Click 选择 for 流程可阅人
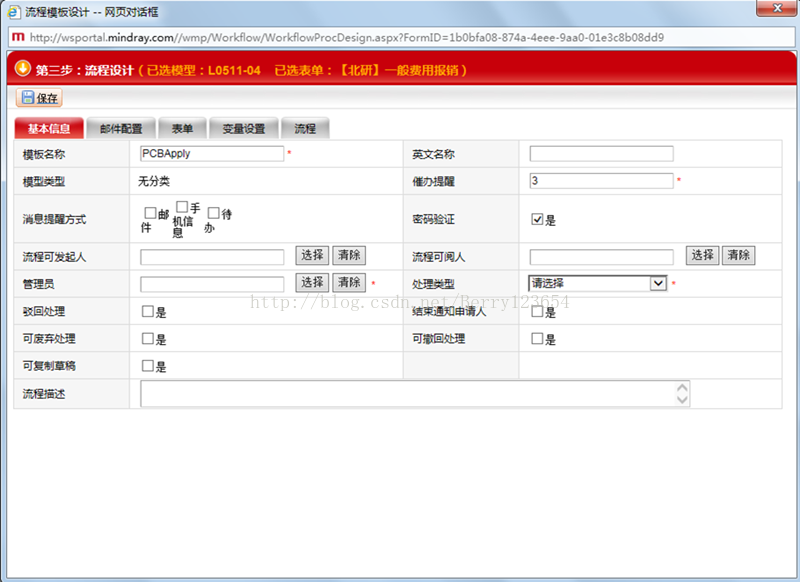 (702, 255)
